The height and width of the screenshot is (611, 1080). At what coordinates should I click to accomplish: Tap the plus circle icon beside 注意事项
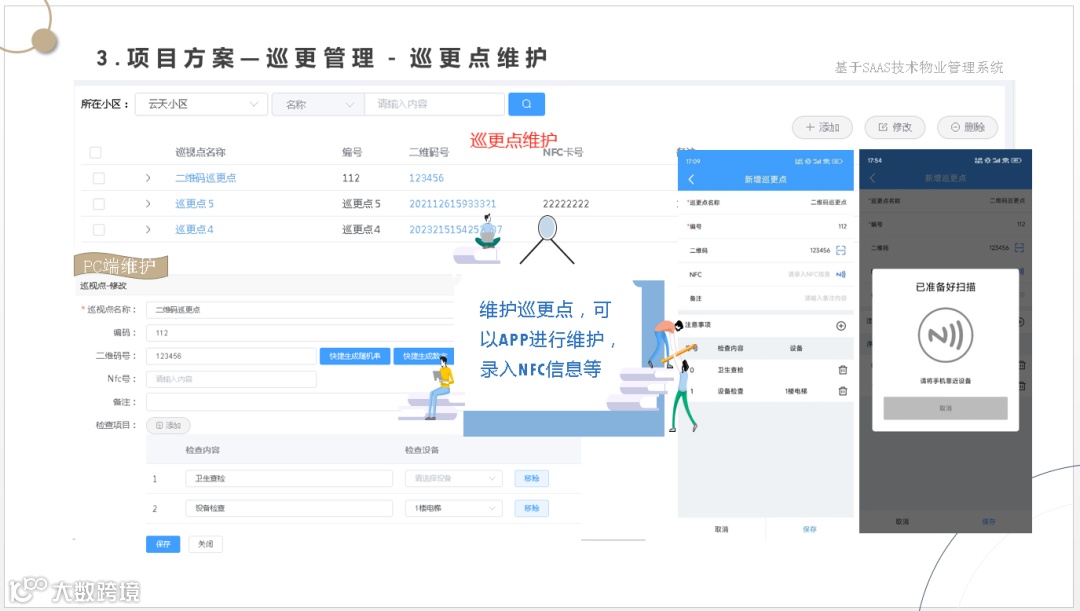click(841, 326)
